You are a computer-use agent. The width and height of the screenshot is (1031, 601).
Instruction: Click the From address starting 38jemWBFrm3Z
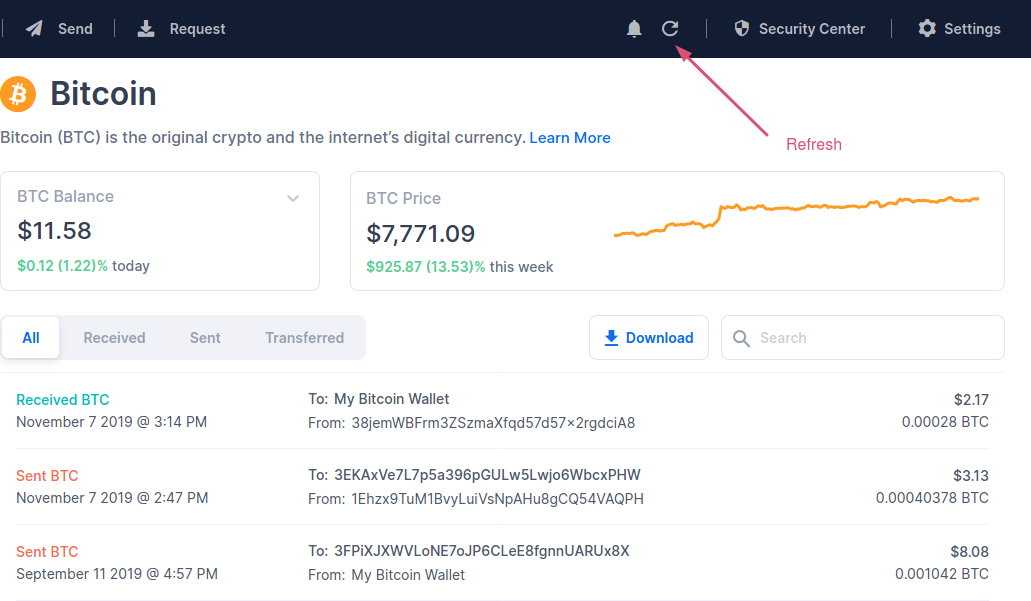[x=493, y=423]
